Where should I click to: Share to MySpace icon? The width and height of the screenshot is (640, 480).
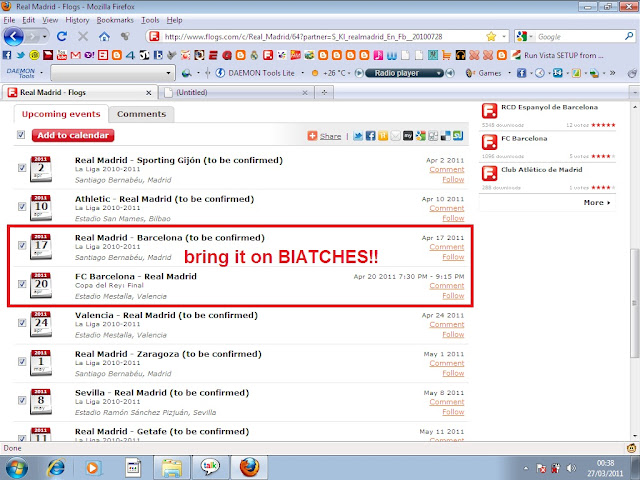[x=408, y=136]
